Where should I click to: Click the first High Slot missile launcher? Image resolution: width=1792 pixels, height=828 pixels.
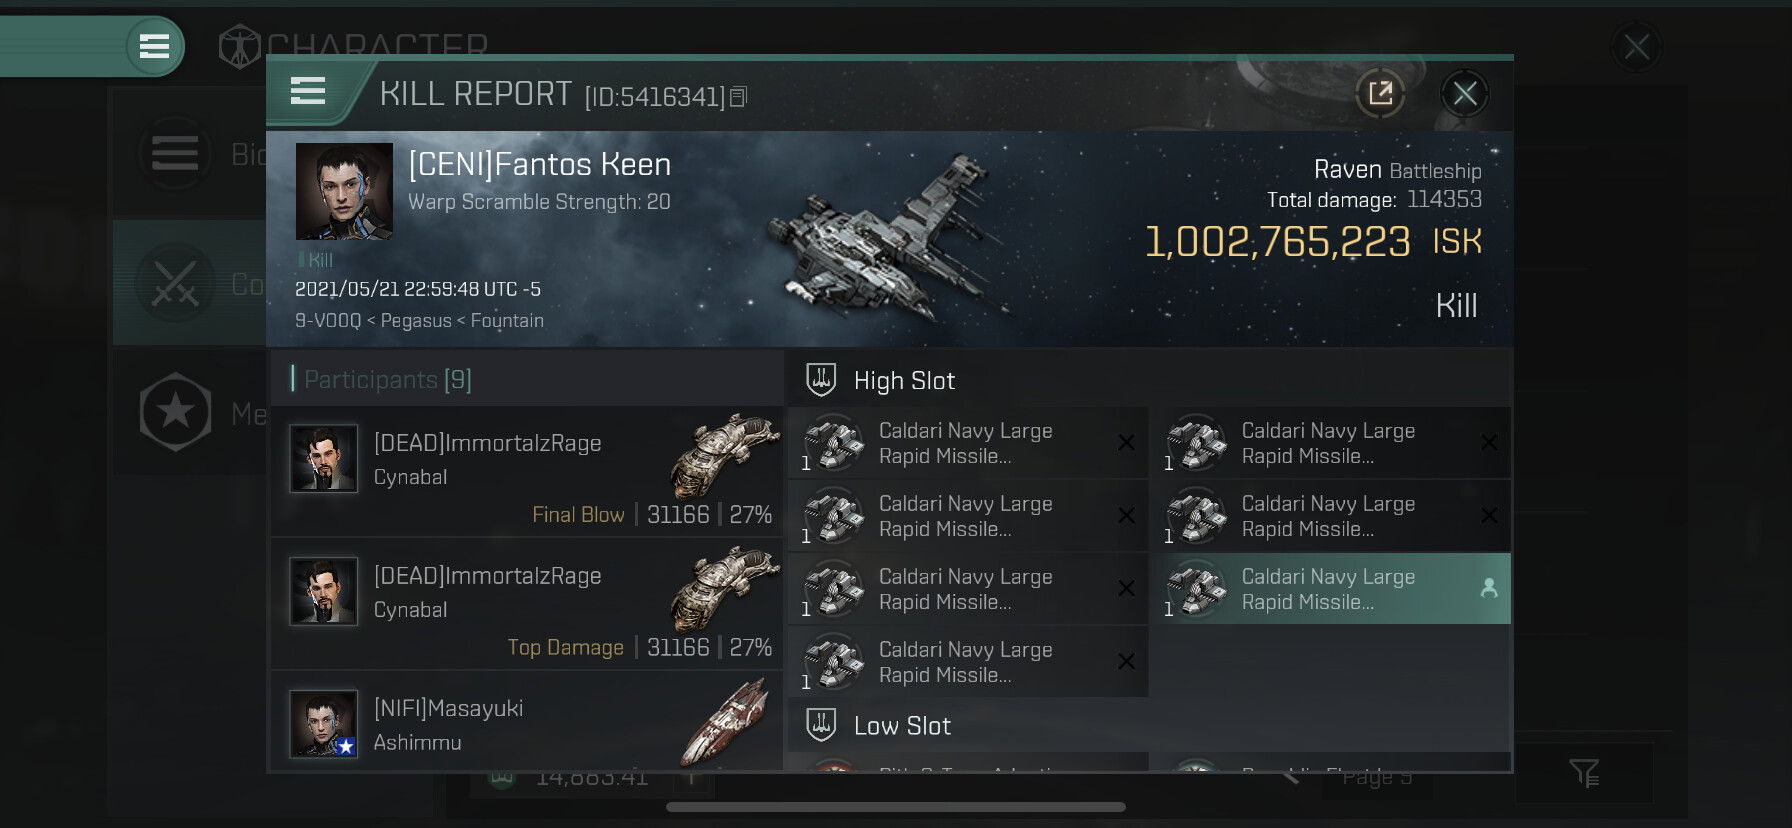click(968, 443)
